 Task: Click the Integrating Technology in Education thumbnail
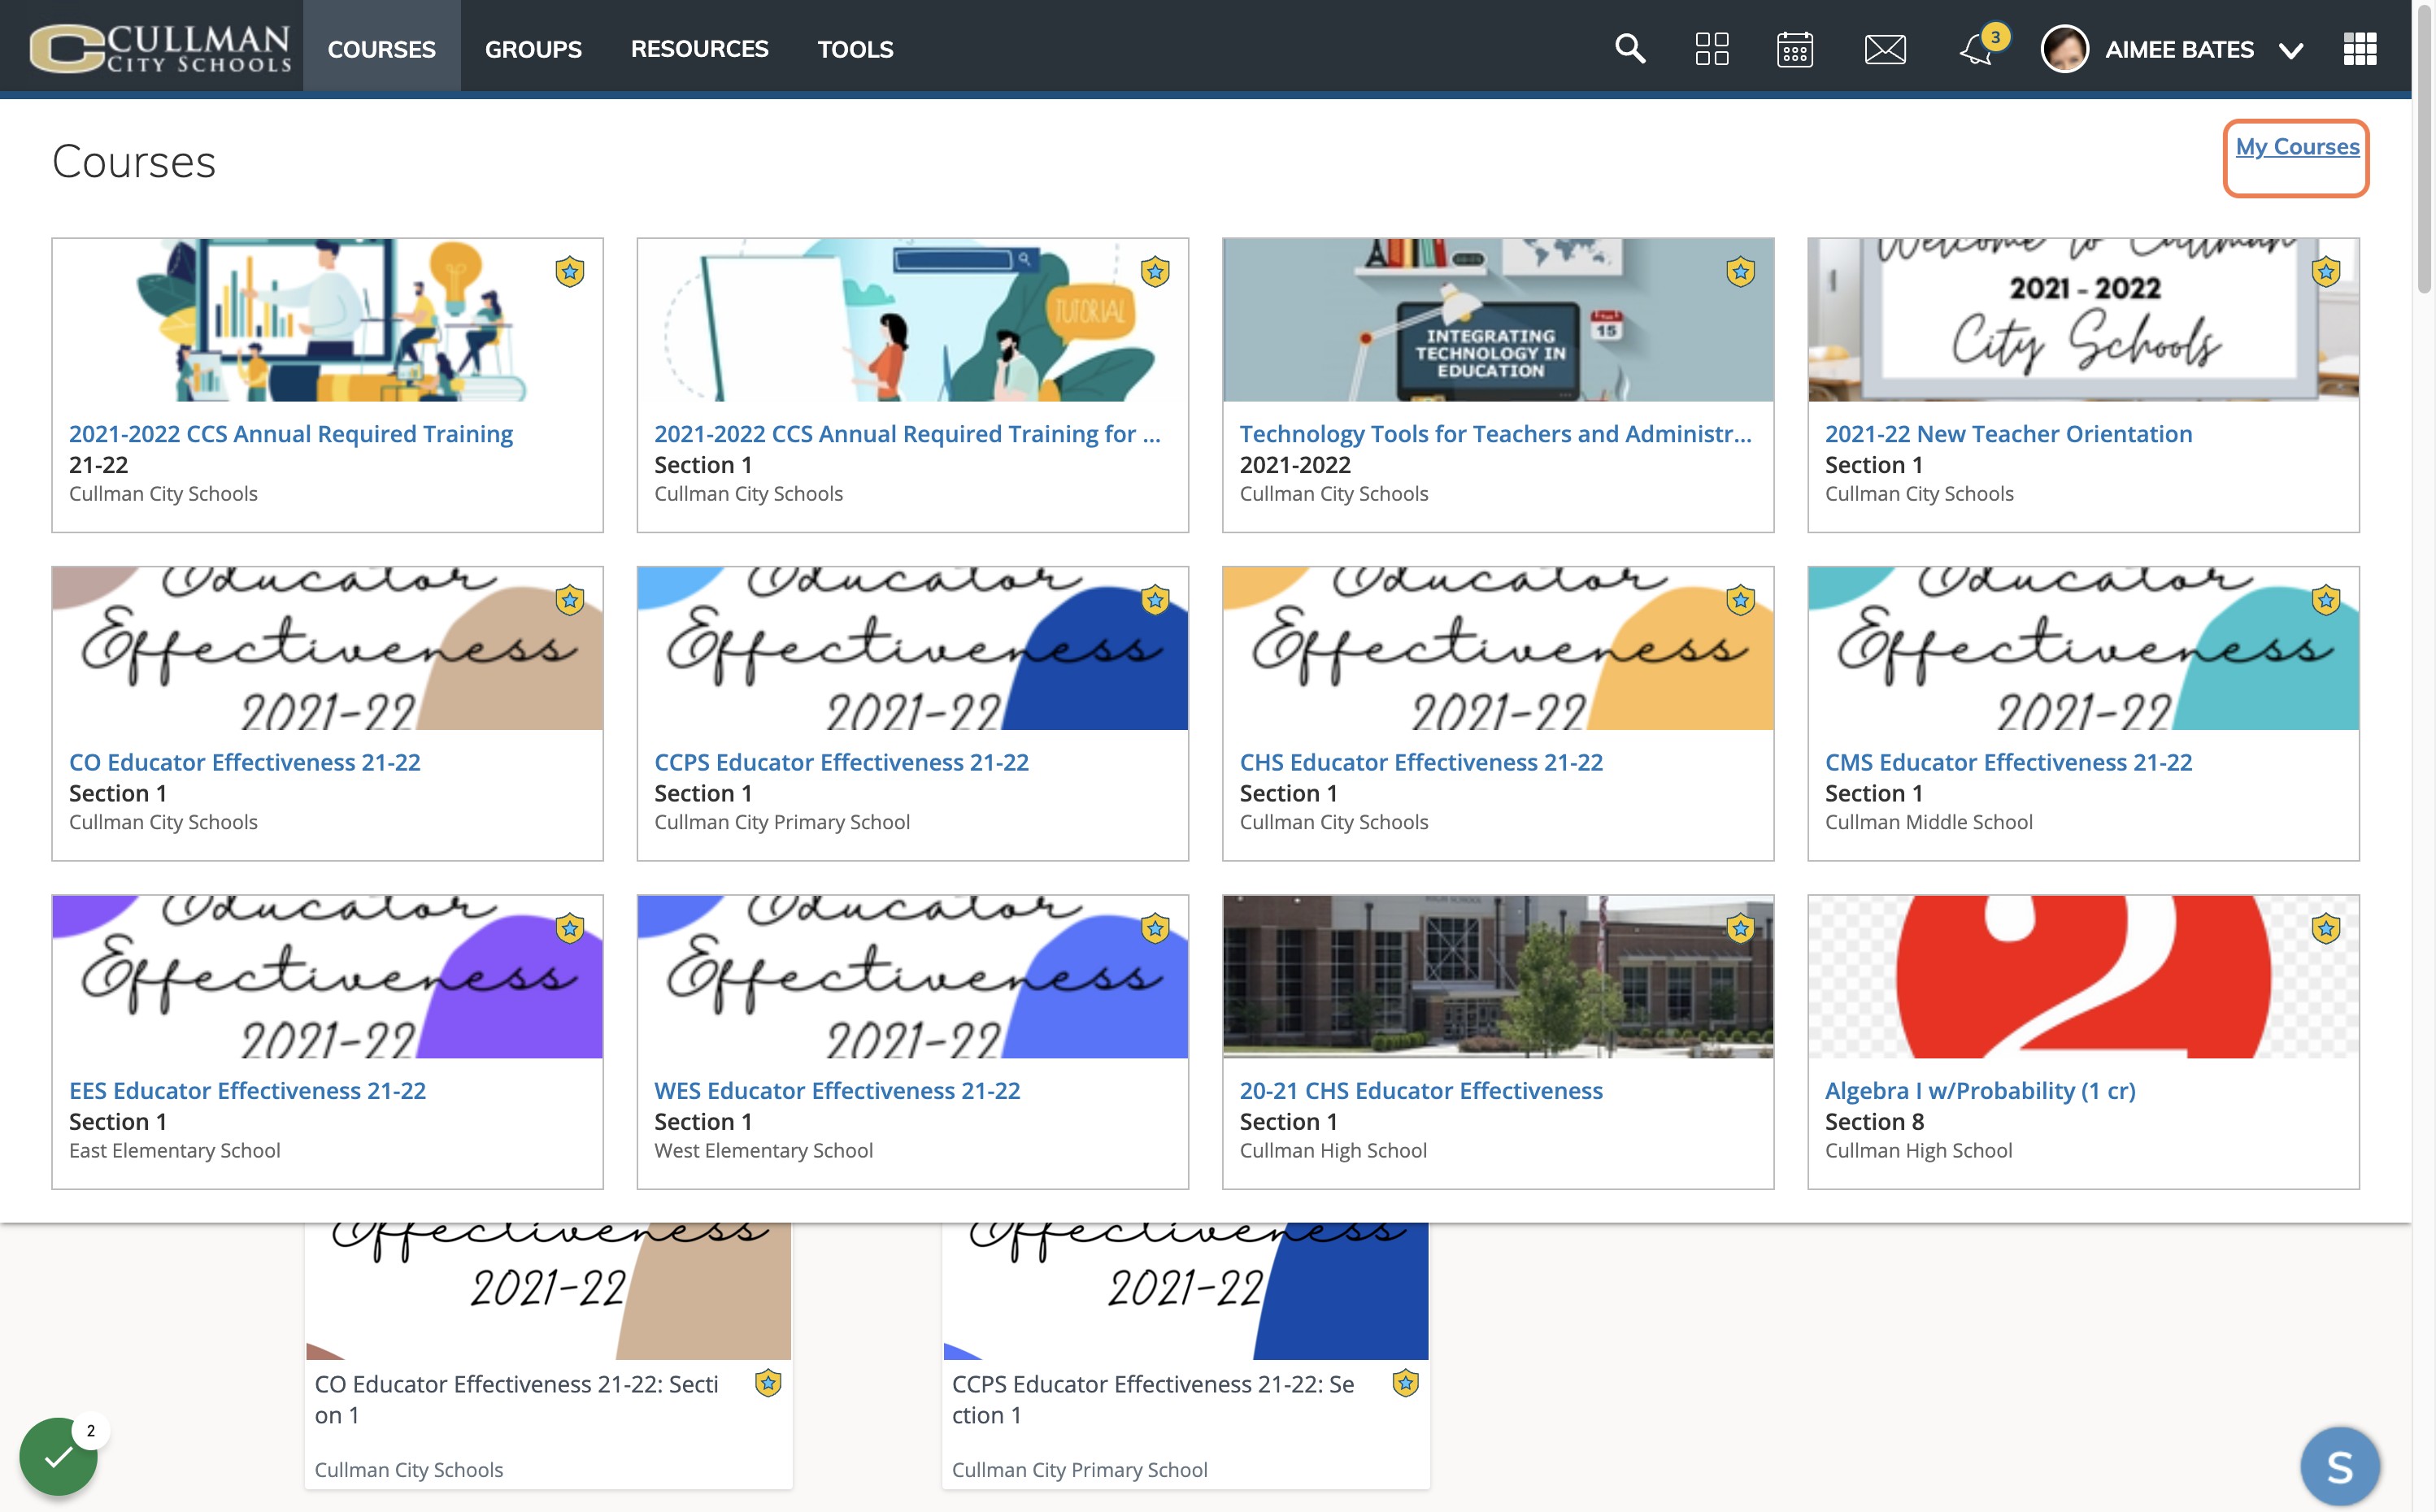[1498, 320]
